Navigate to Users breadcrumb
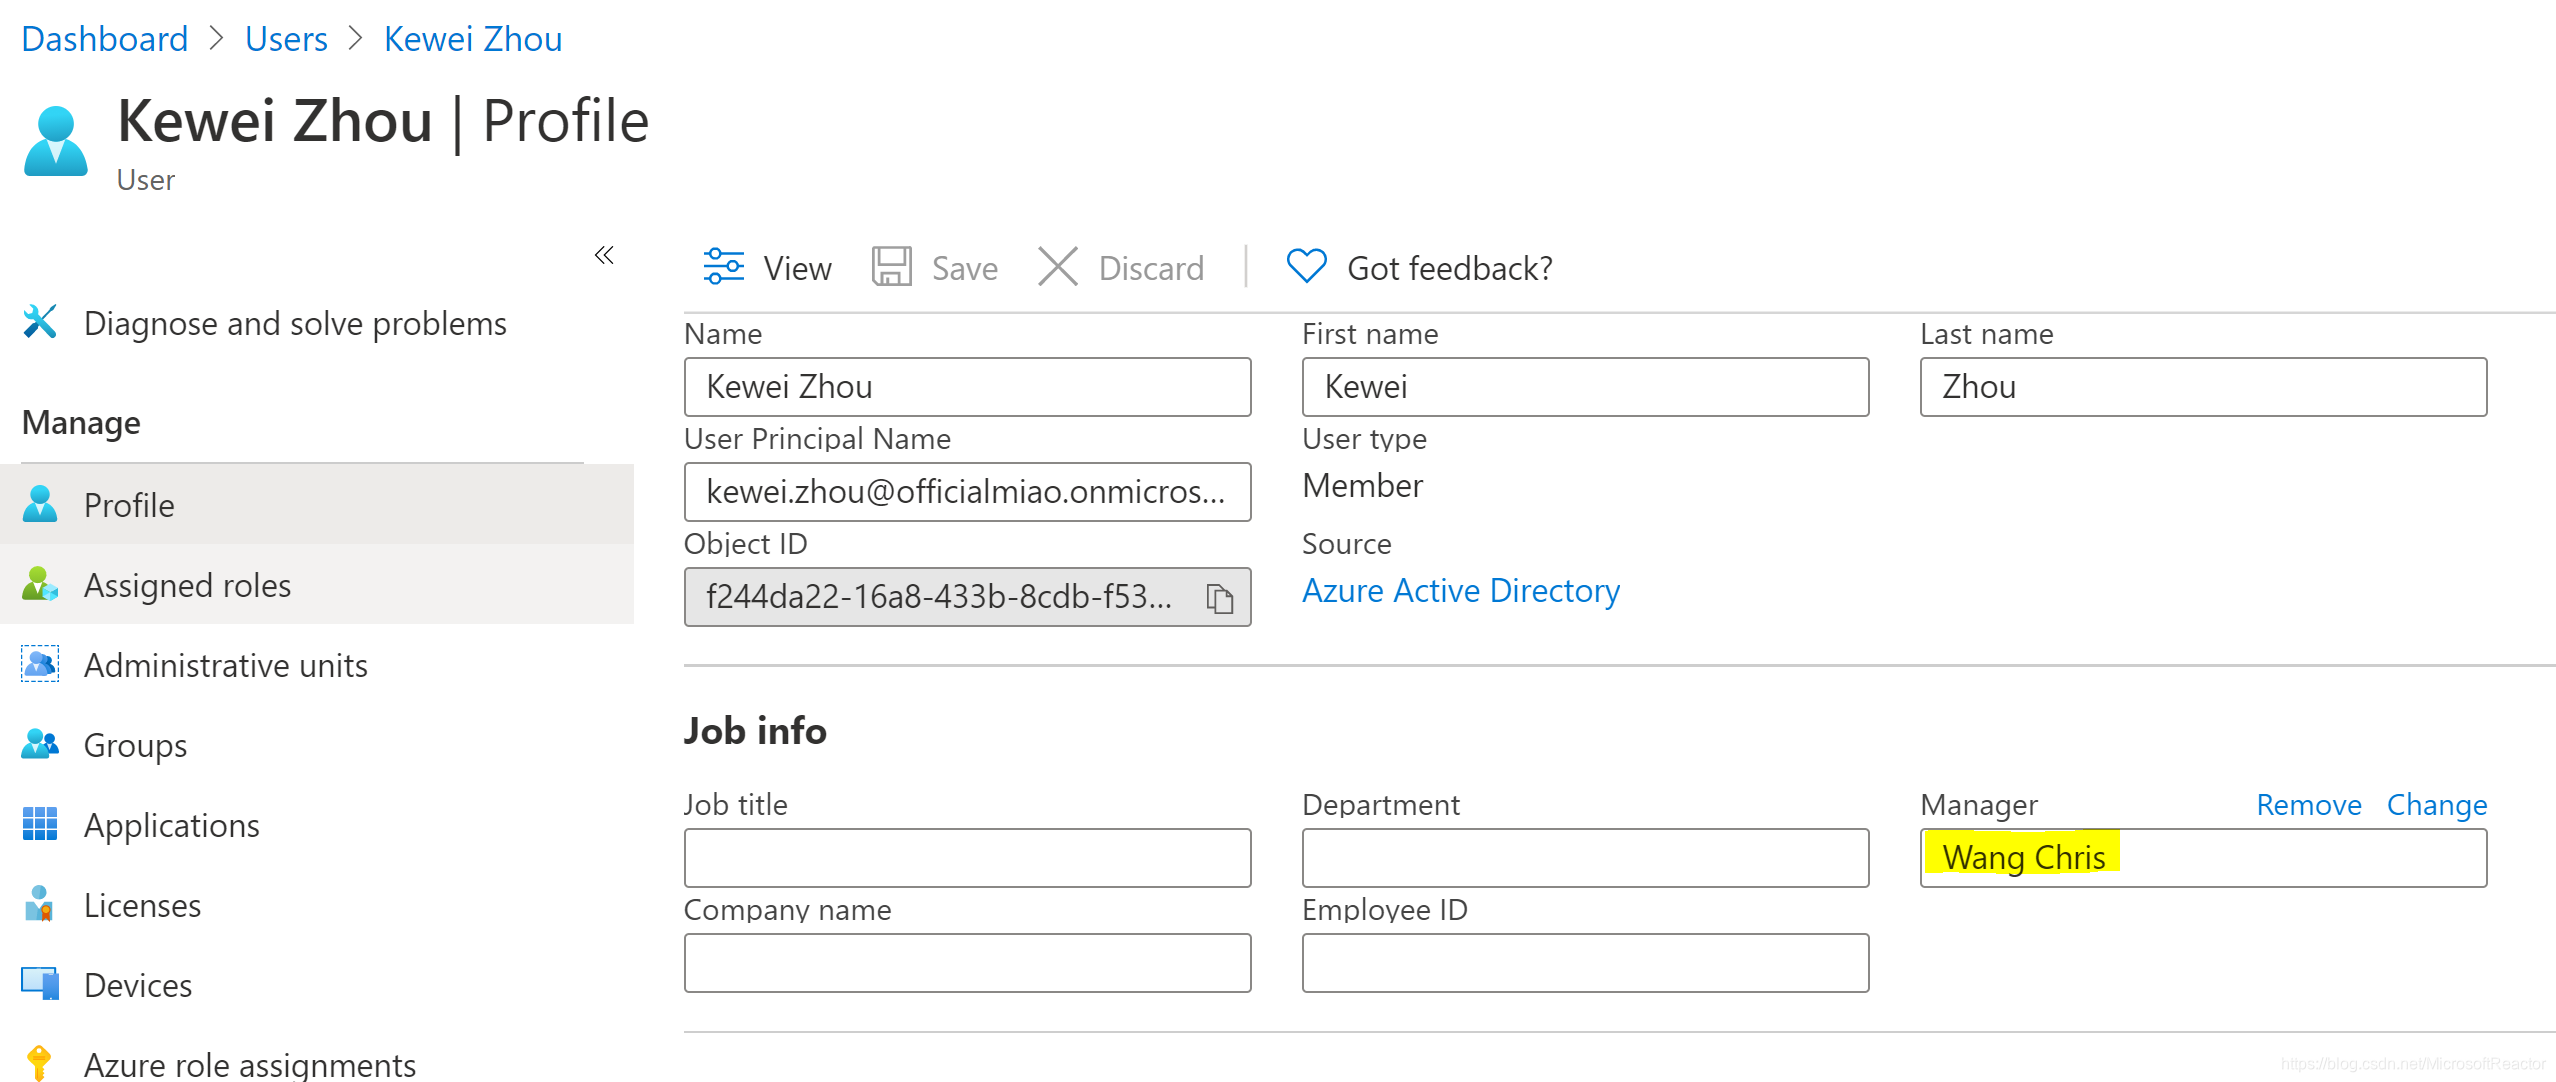2556x1082 pixels. (x=286, y=39)
